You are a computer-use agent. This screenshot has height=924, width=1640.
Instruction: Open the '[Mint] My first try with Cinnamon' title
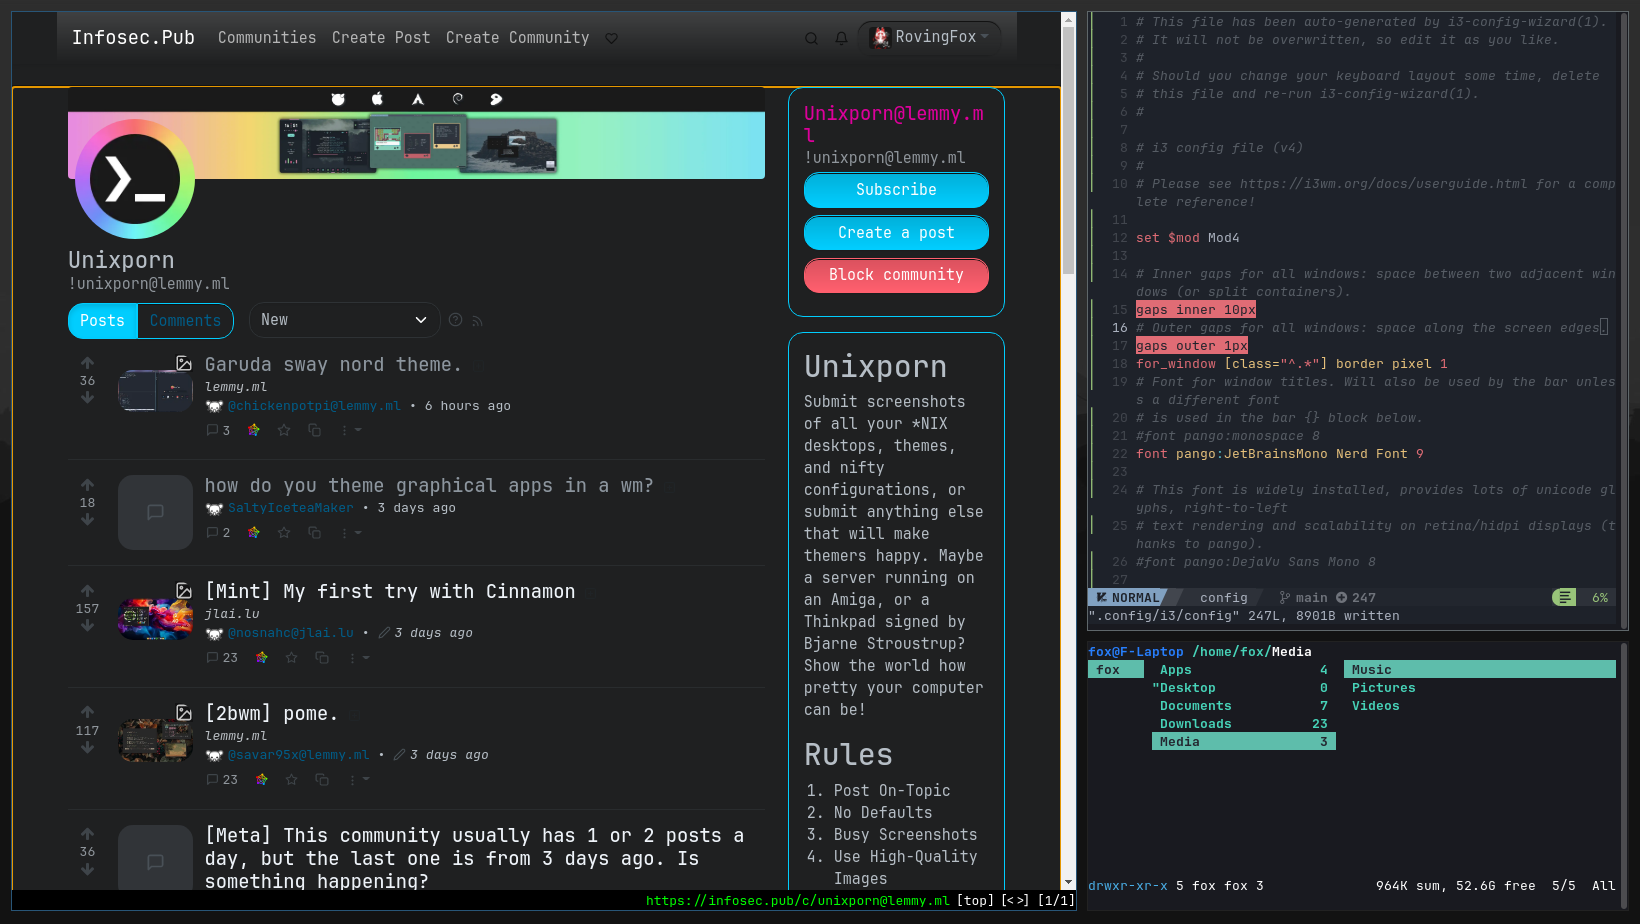coord(390,591)
